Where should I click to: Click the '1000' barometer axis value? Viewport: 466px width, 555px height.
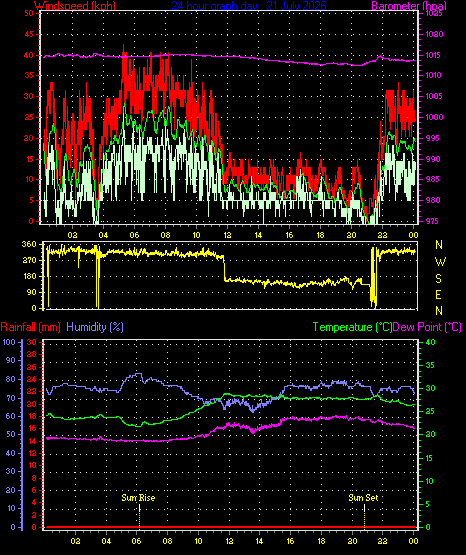(434, 117)
